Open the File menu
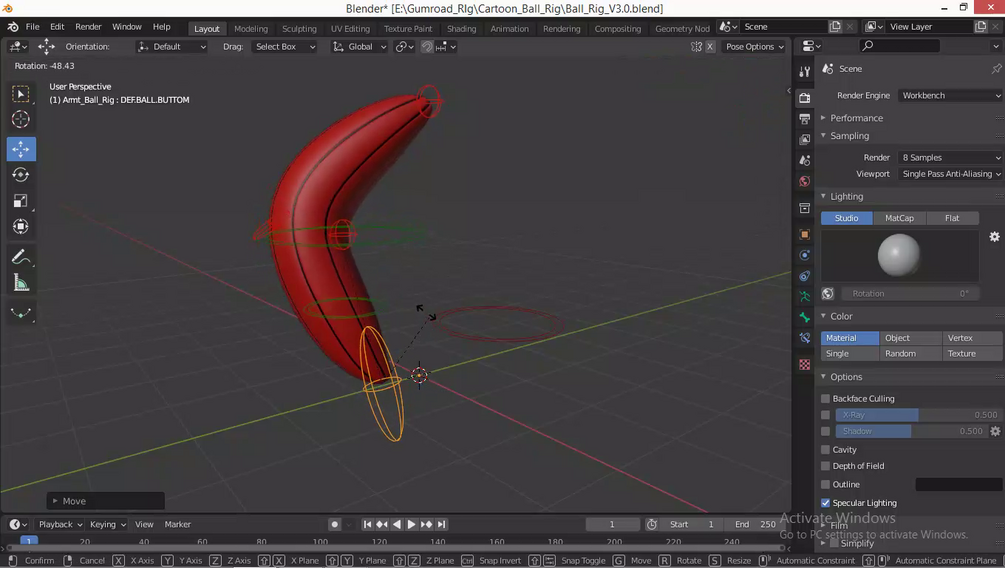The image size is (1005, 568). click(x=32, y=27)
